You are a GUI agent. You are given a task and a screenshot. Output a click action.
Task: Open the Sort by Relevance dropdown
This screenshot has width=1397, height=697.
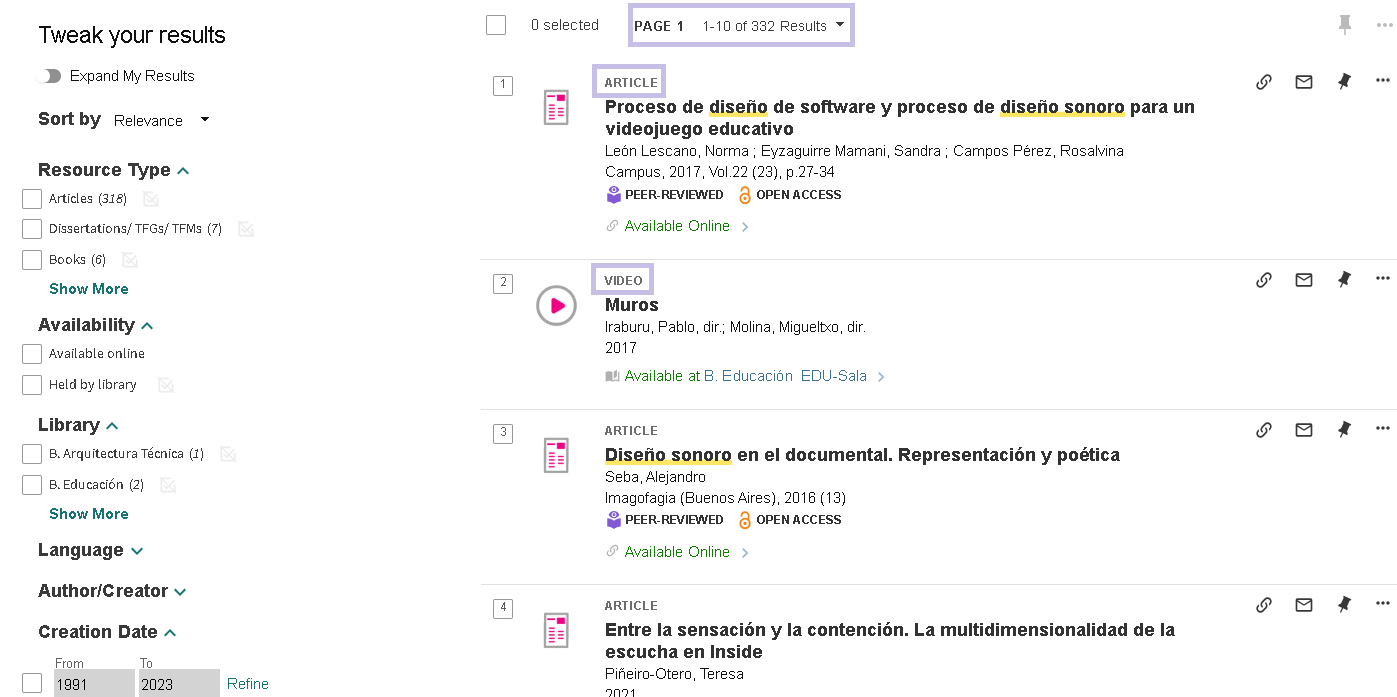pos(161,120)
